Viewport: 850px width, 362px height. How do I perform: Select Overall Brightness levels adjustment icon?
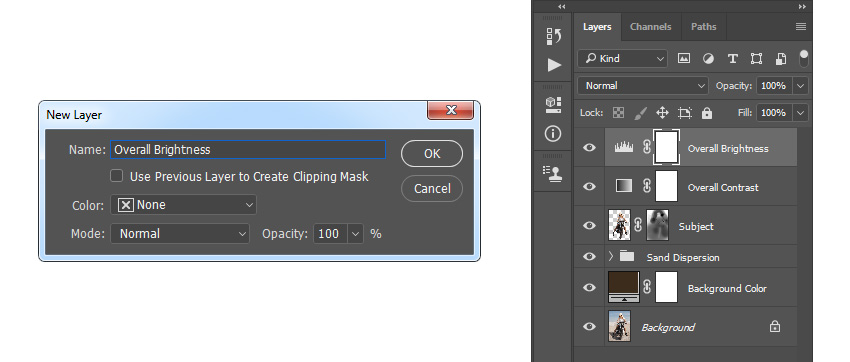pos(624,147)
